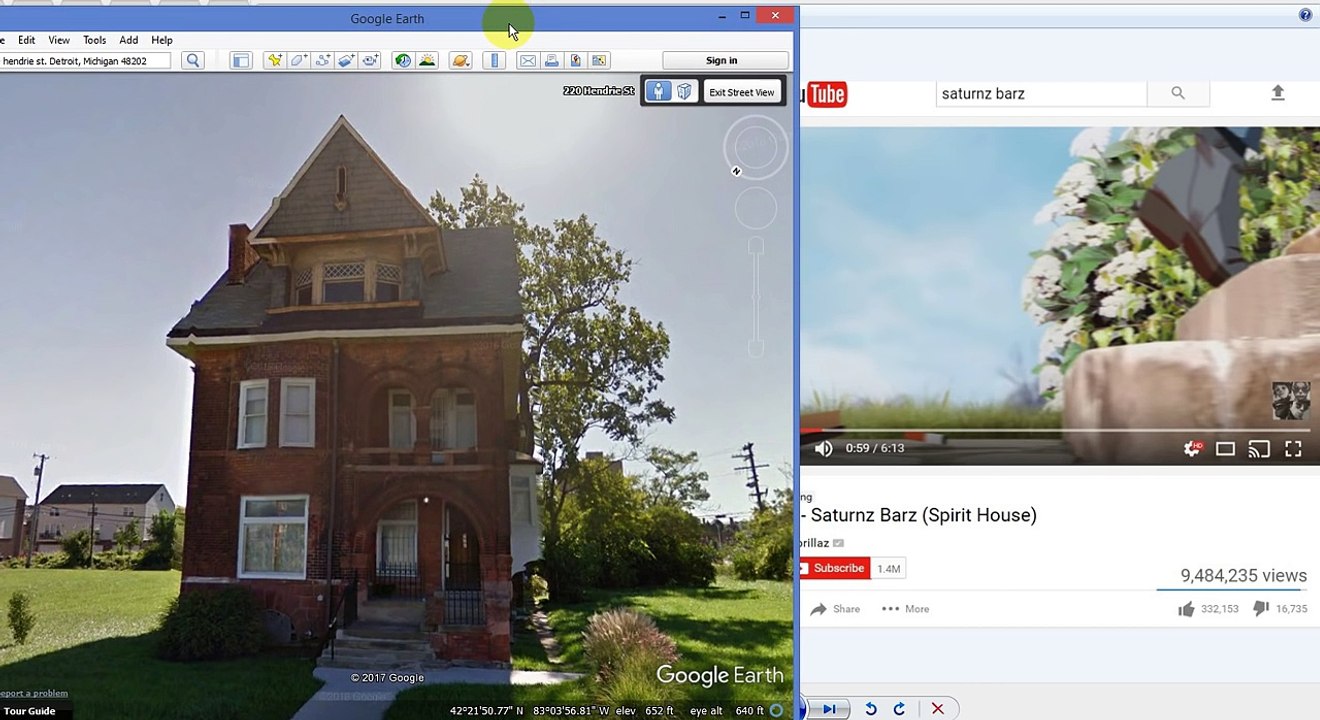
Task: Click the Google Earth address search field
Action: pos(84,61)
